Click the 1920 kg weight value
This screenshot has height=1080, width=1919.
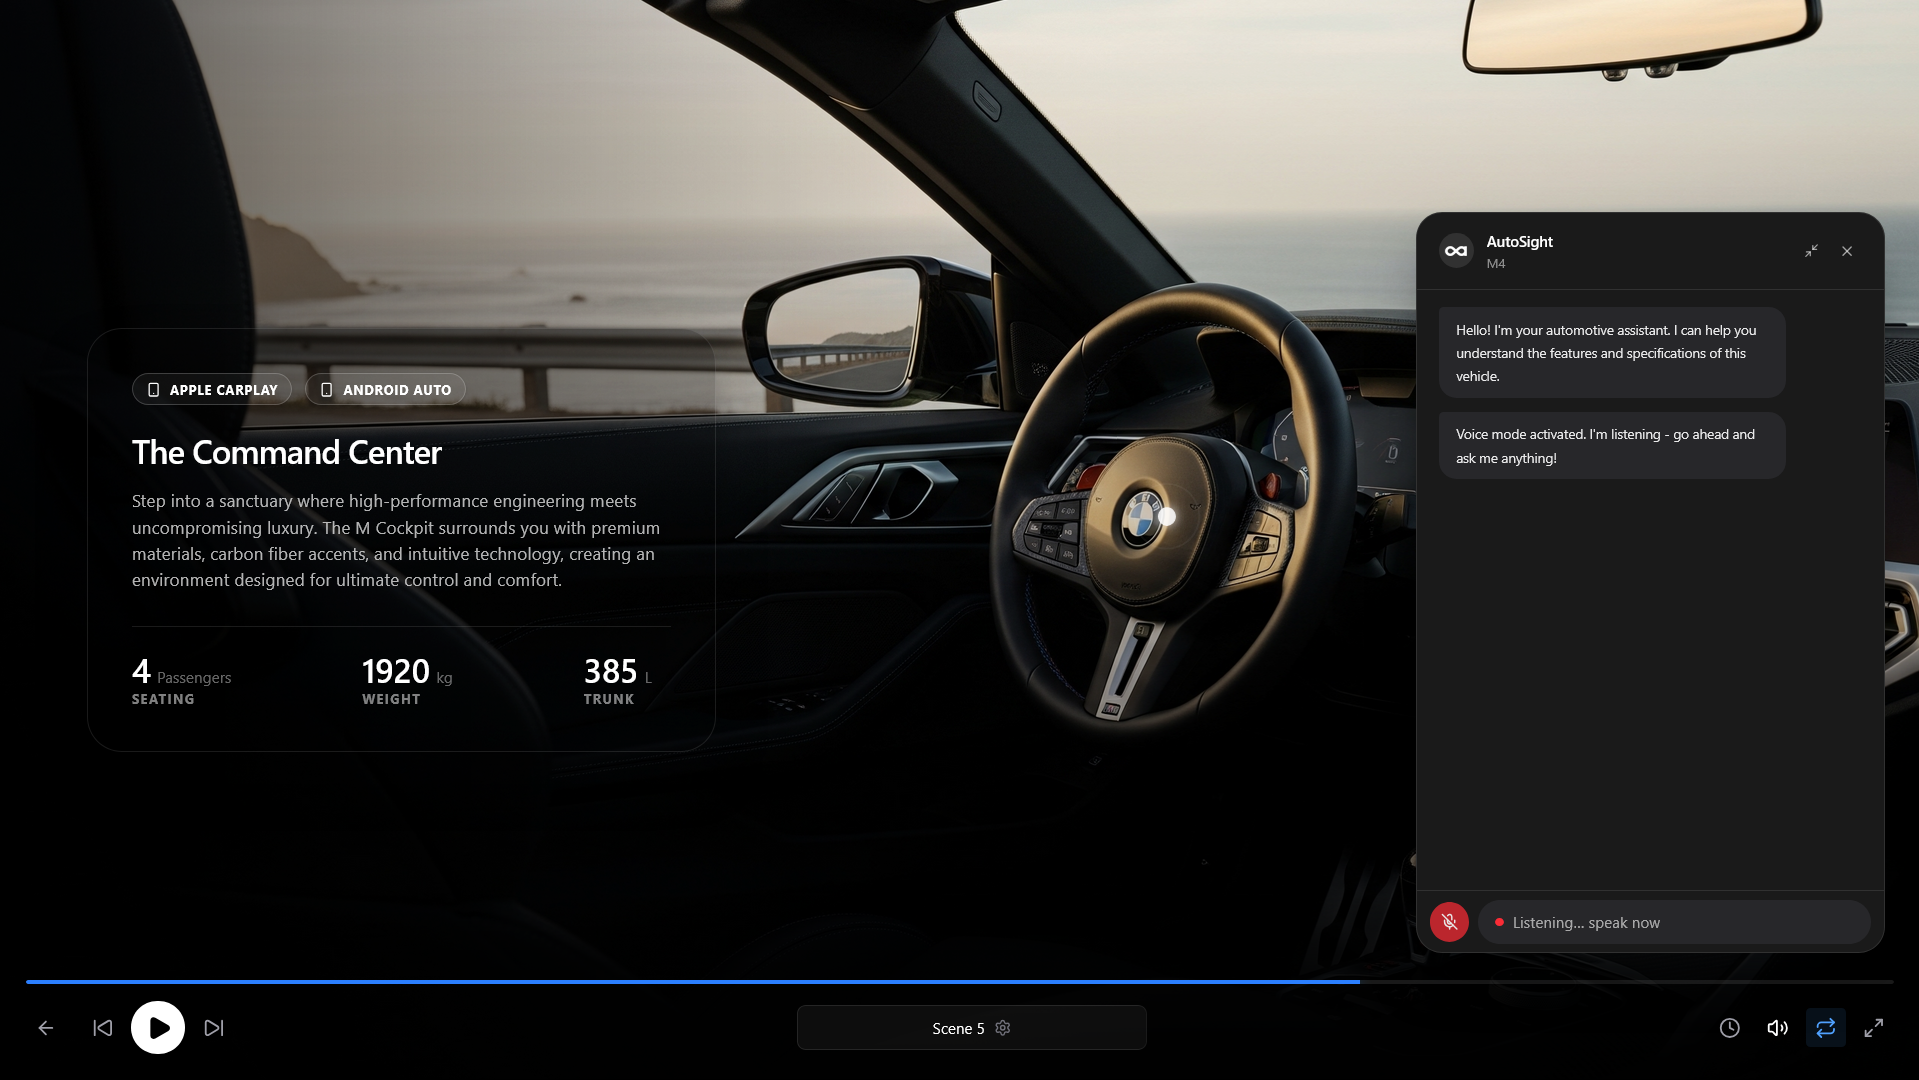[407, 671]
